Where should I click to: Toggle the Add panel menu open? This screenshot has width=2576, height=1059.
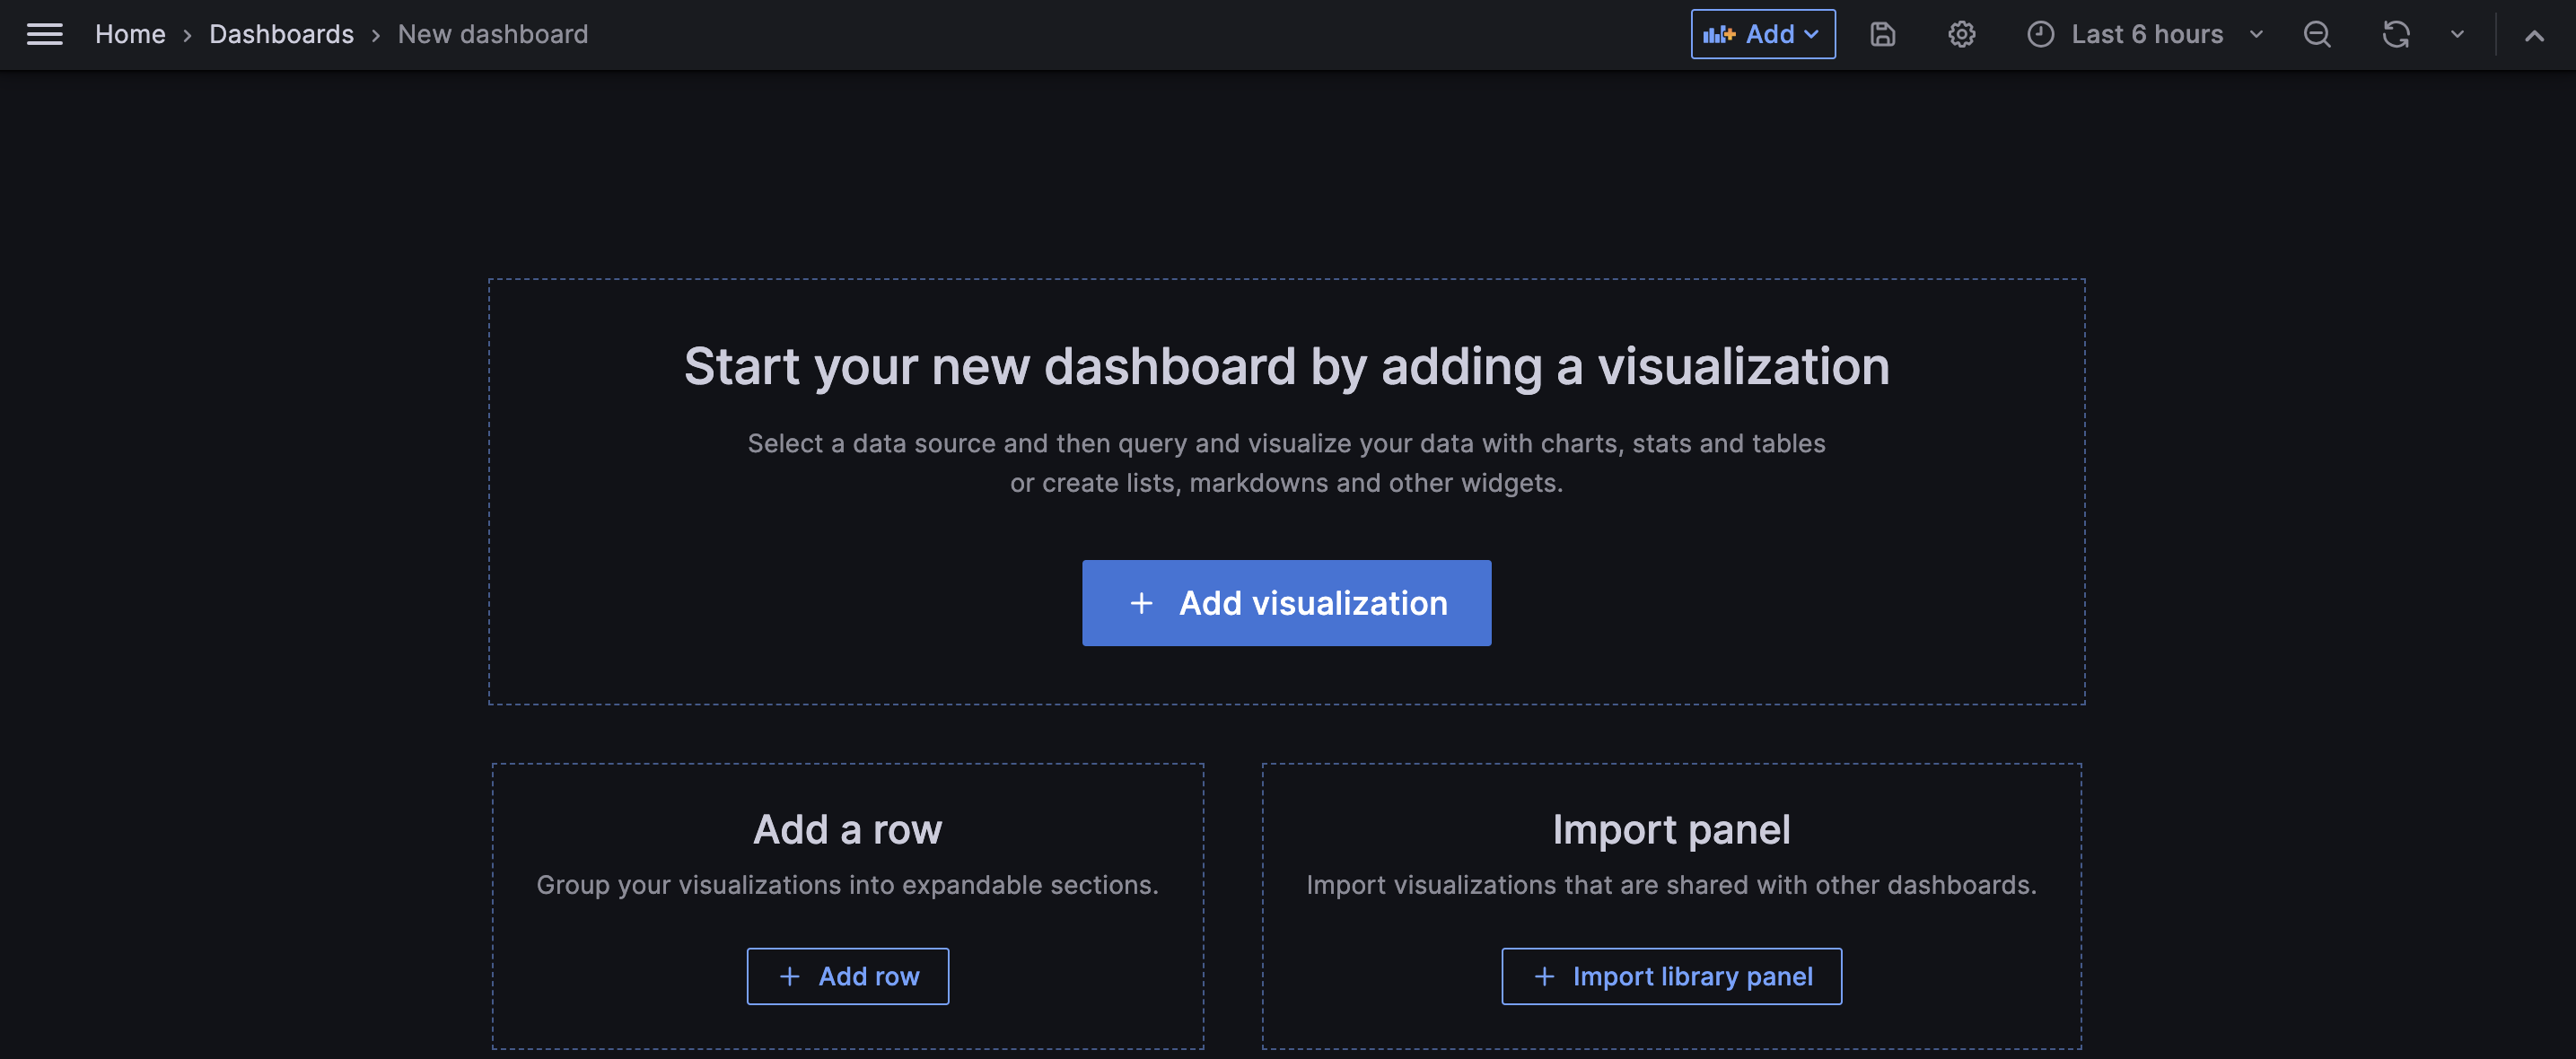click(x=1763, y=34)
